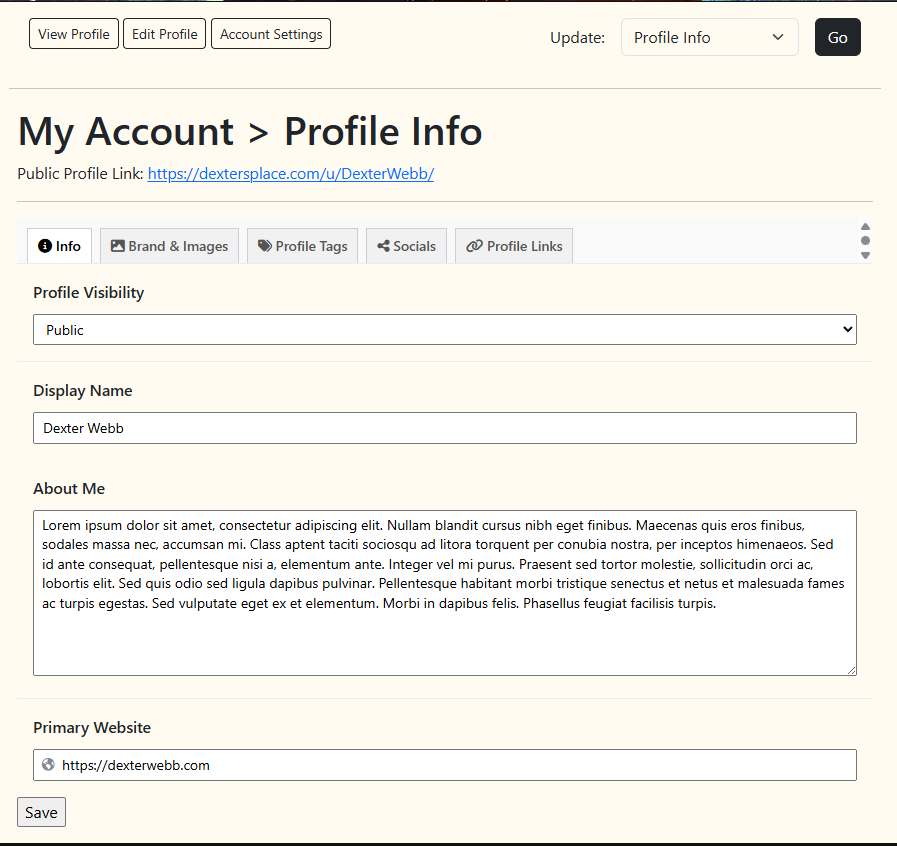The width and height of the screenshot is (897, 846).
Task: Expand the Update Profile Info dropdown
Action: tap(709, 37)
